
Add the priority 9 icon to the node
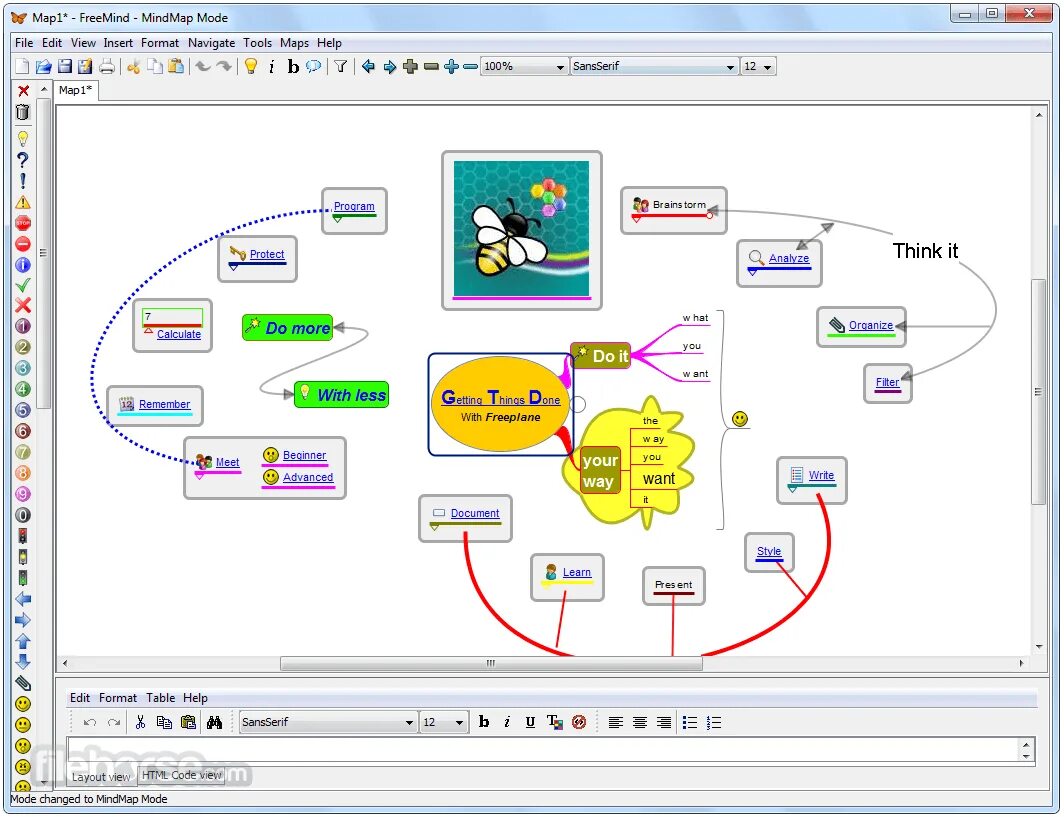22,494
